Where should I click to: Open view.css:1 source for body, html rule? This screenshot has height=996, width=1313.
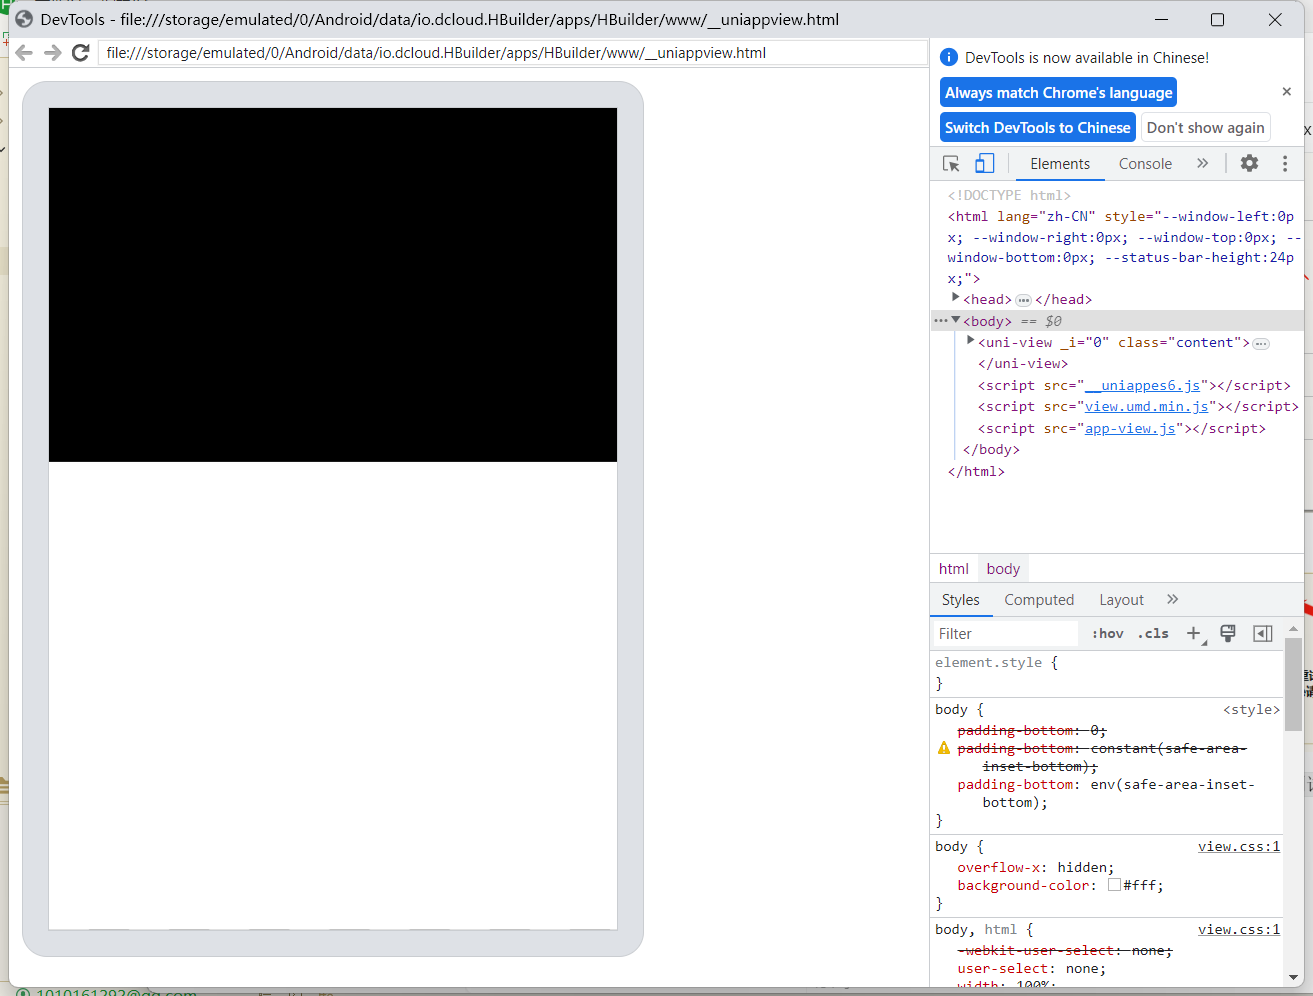point(1239,930)
